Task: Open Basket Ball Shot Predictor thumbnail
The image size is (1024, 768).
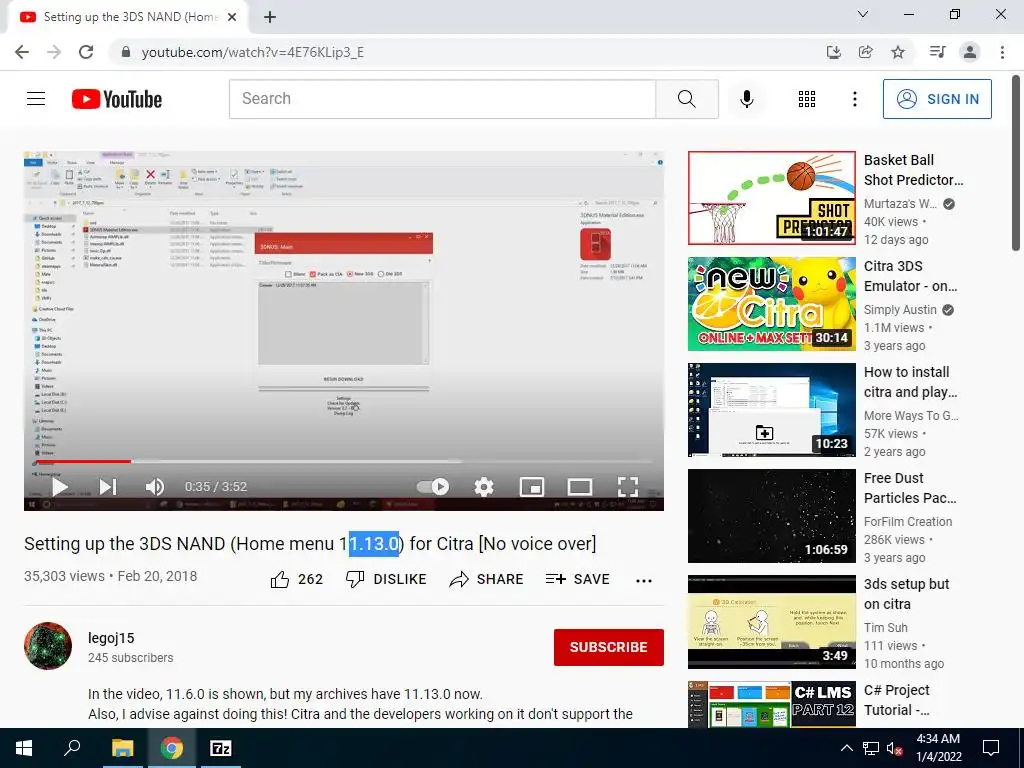Action: coord(771,198)
